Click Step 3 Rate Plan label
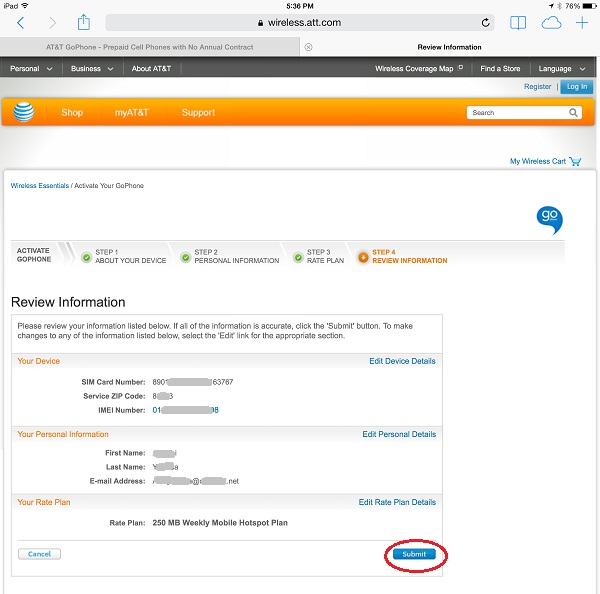The image size is (600, 594). 325,256
